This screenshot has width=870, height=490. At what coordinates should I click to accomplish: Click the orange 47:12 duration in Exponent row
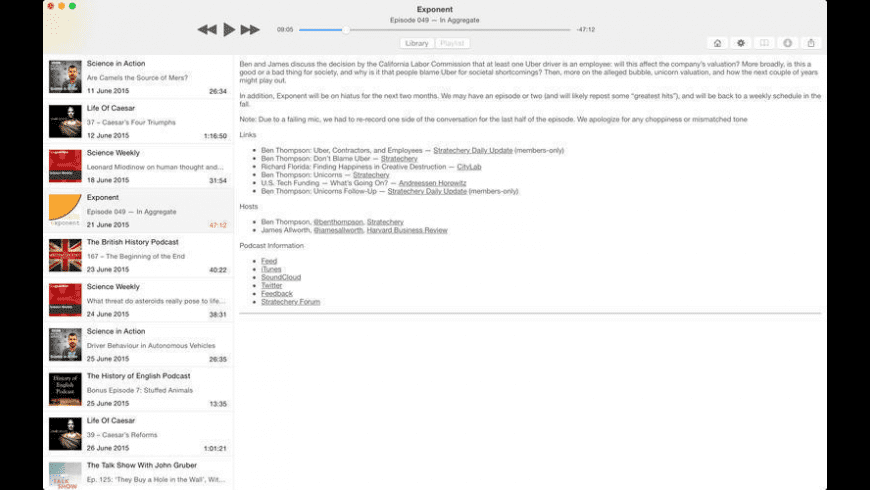218,225
